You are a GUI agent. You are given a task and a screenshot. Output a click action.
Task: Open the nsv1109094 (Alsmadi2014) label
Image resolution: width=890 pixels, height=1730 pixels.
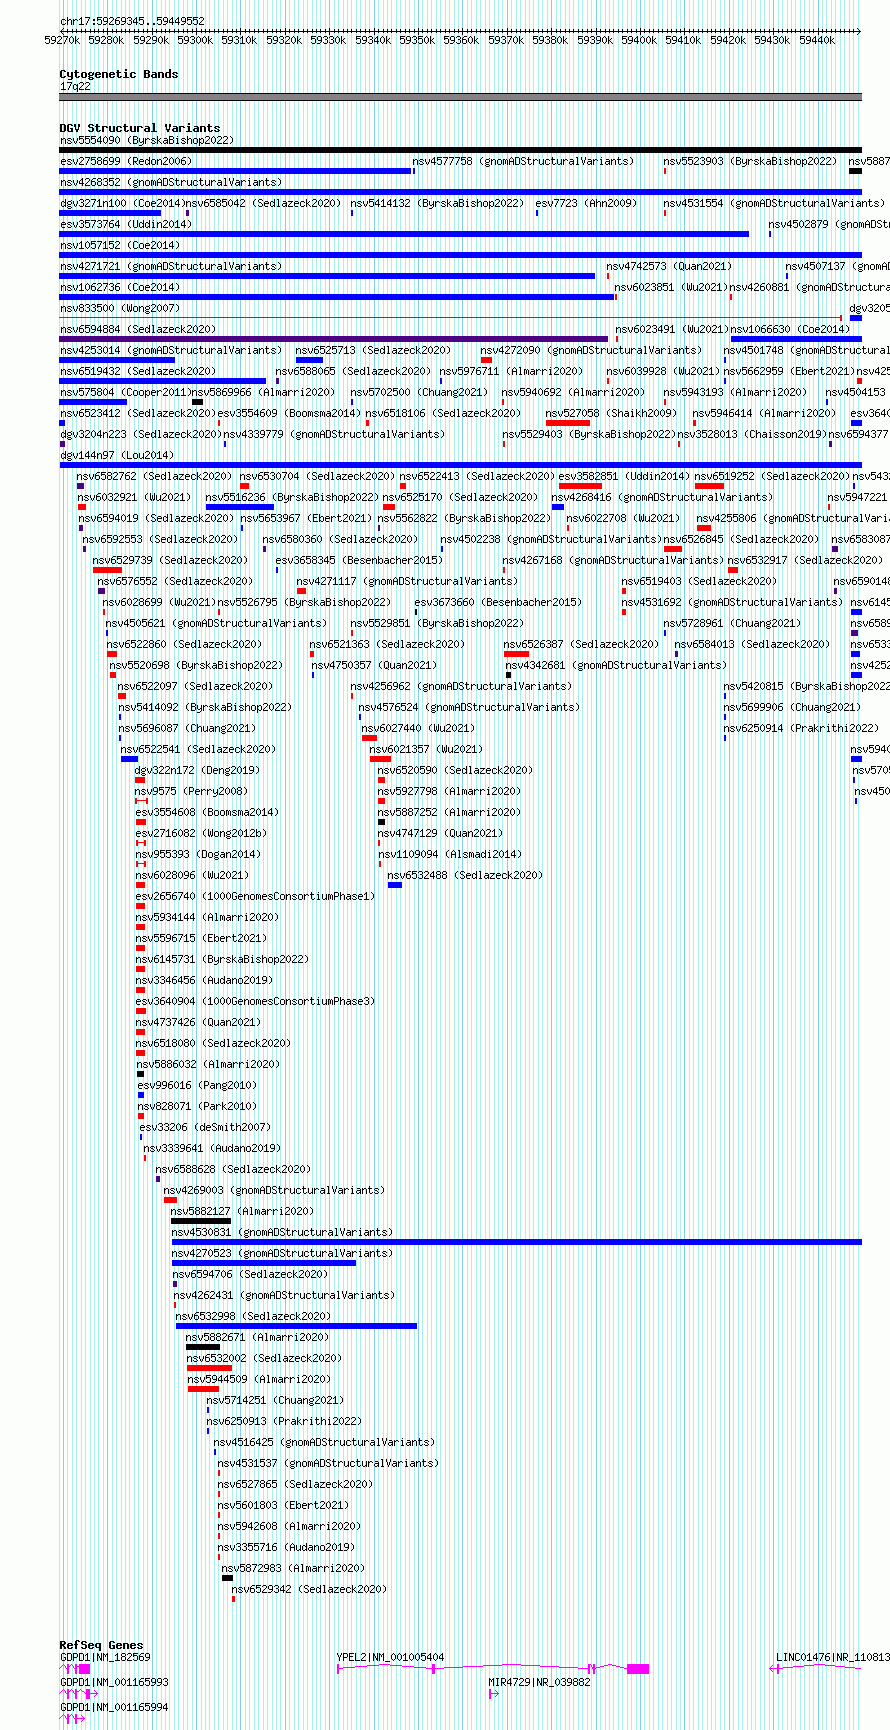point(450,854)
